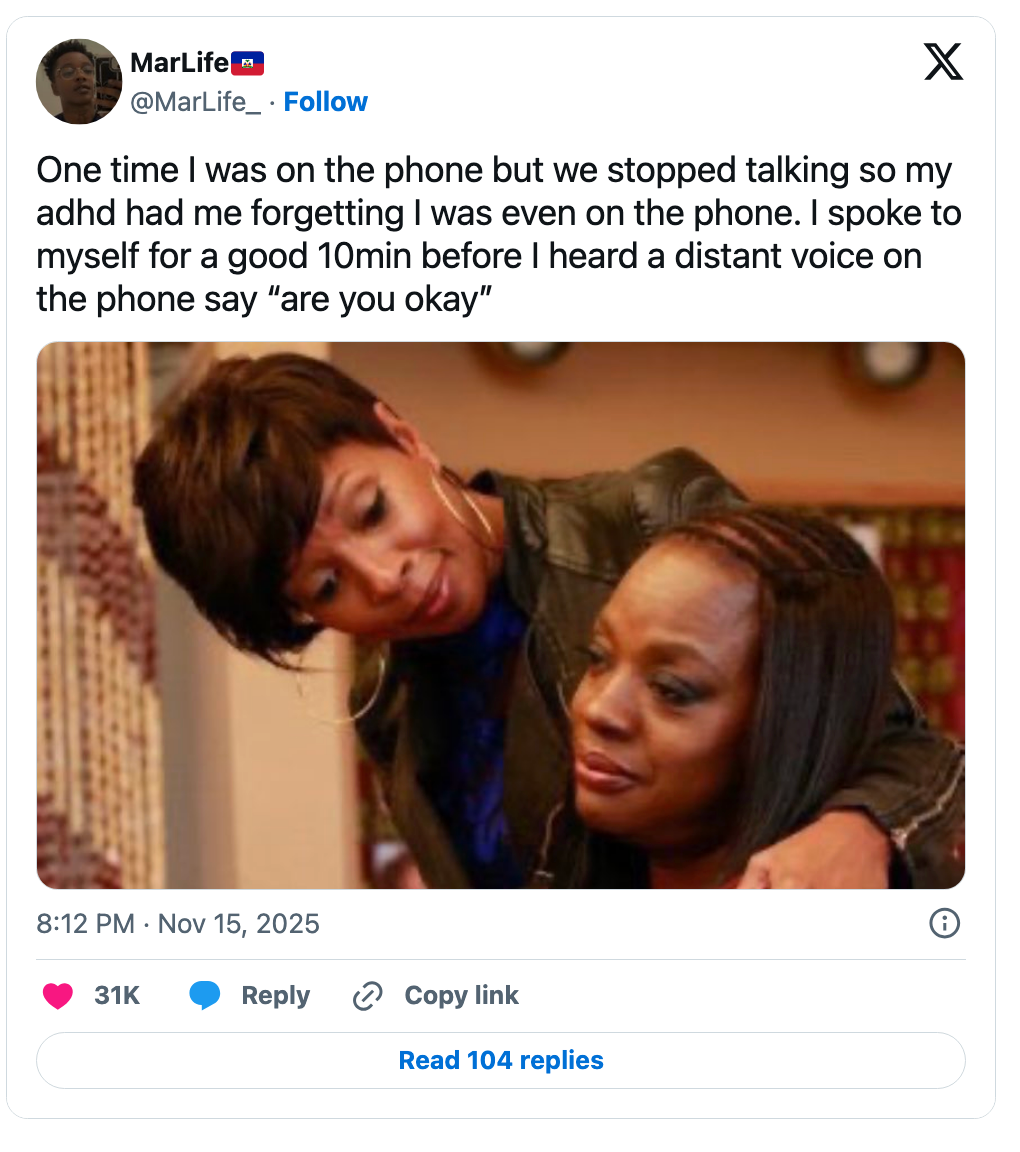Image resolution: width=1020 pixels, height=1152 pixels.
Task: Open the info circle icon
Action: 944,923
